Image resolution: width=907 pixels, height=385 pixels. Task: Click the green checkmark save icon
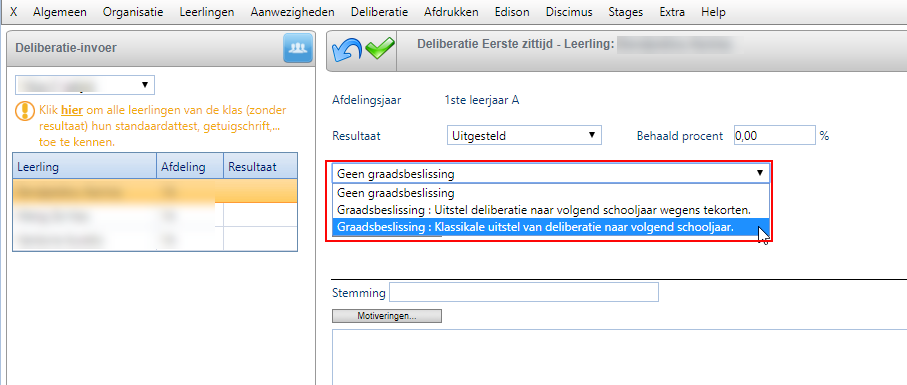tap(380, 49)
